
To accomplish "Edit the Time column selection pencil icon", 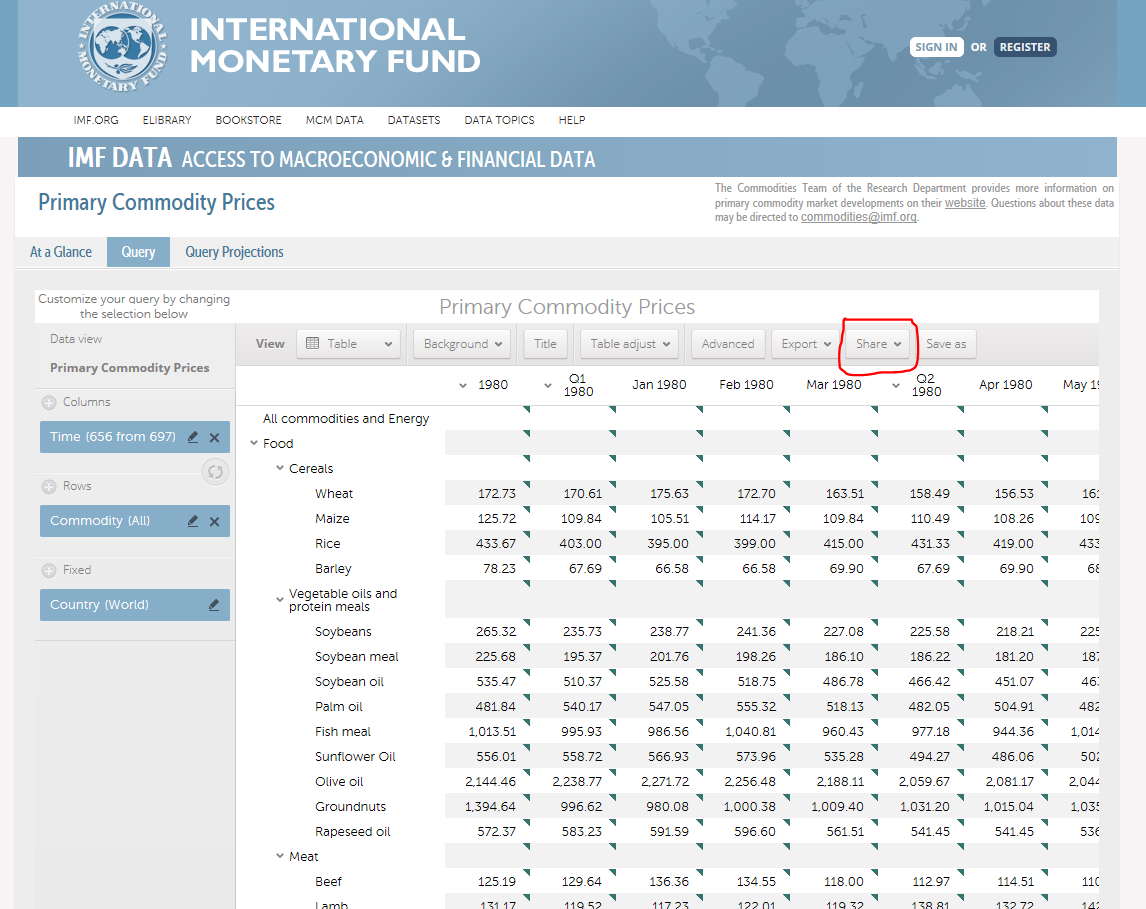I will pos(193,437).
